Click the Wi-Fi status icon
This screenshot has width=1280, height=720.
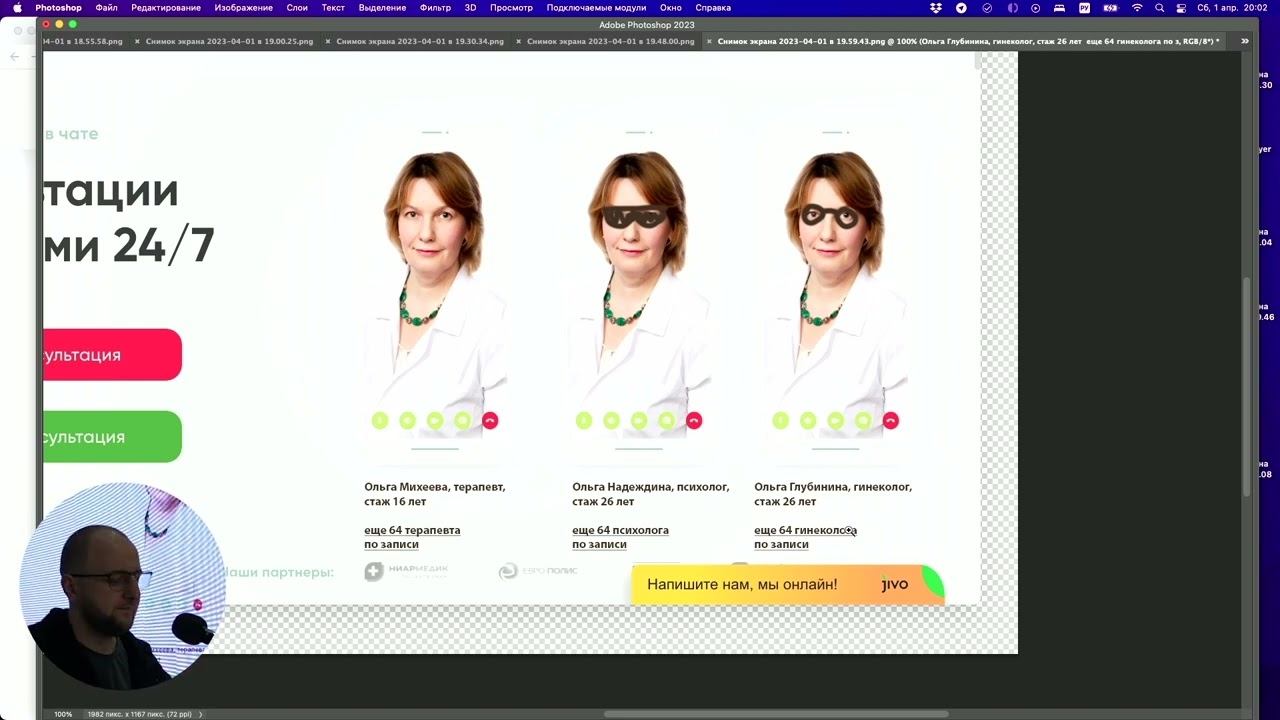[1136, 8]
